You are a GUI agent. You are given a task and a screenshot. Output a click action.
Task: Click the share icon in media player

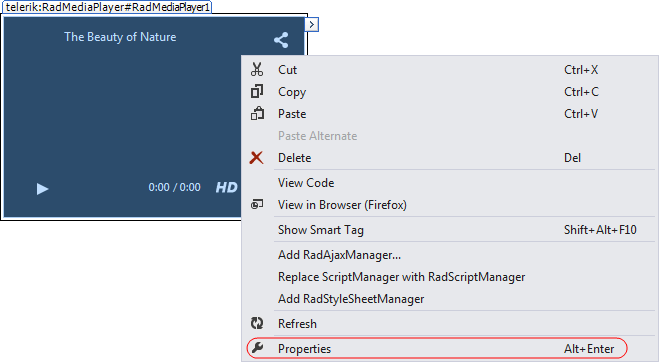click(281, 40)
